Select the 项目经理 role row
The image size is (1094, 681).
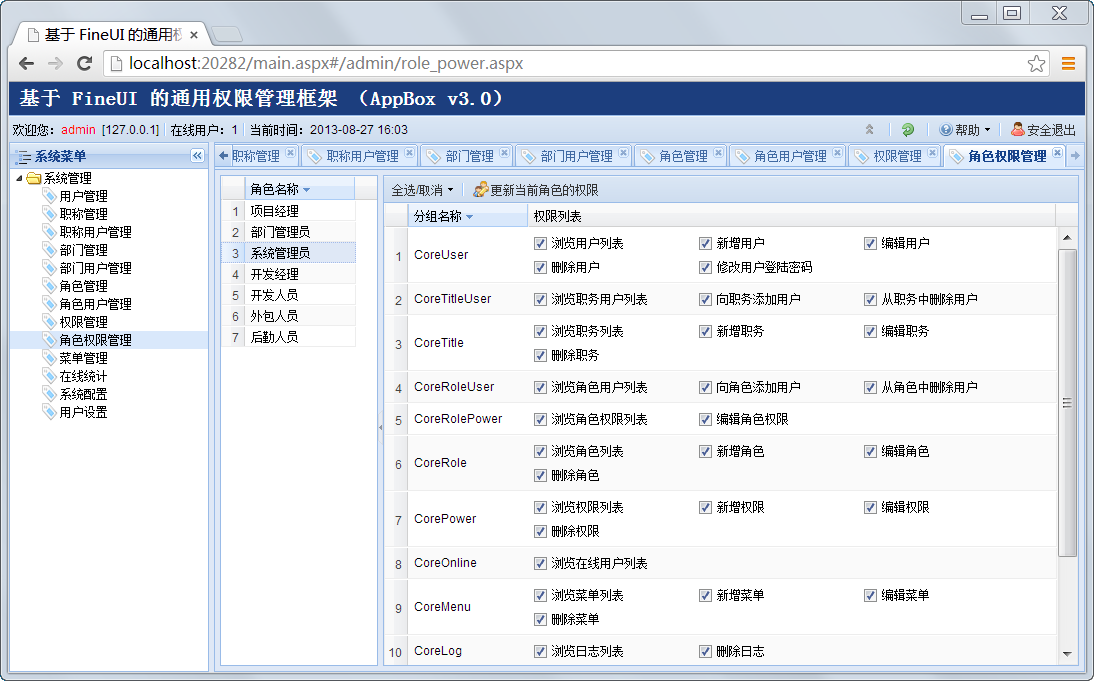tap(289, 211)
